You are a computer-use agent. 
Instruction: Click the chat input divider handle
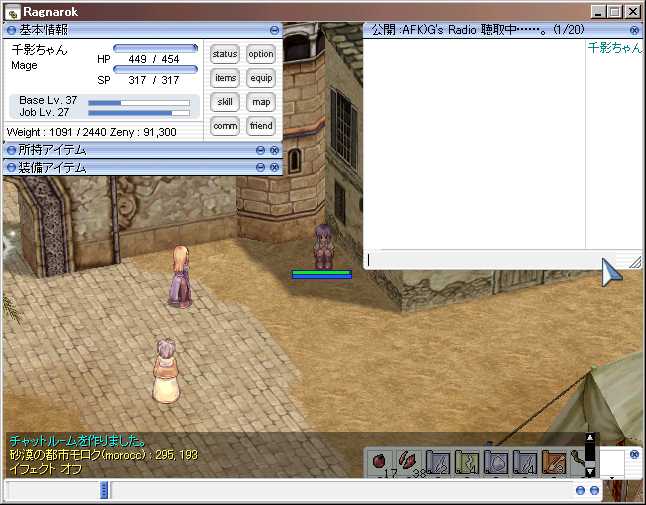point(104,490)
